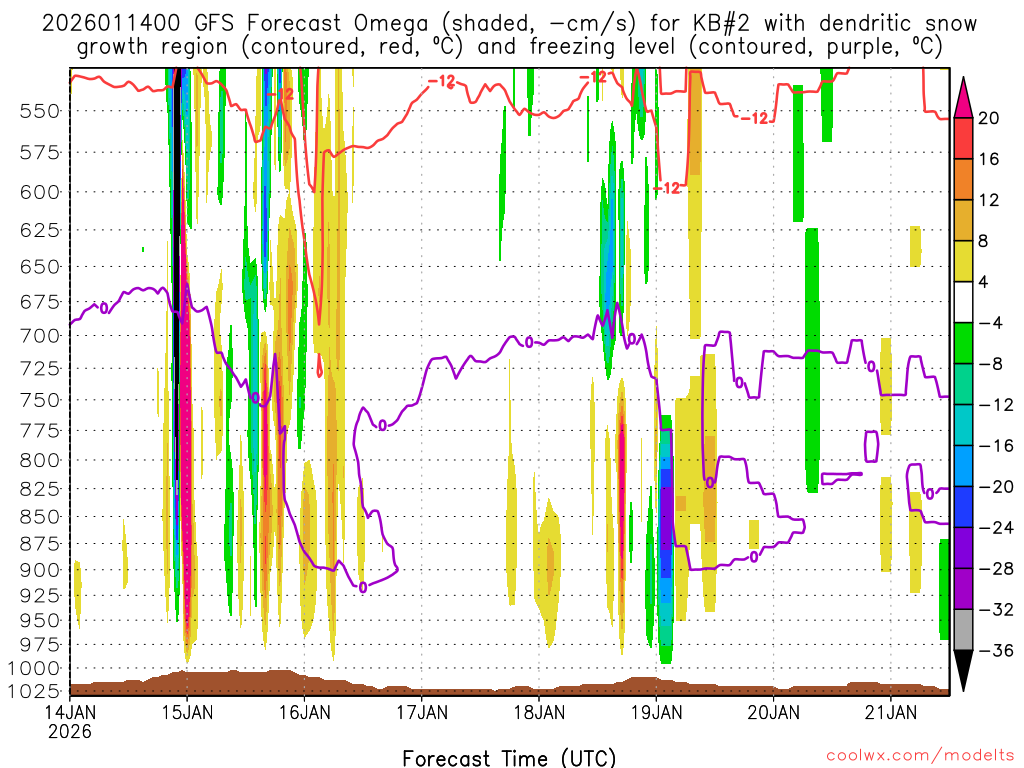
Task: Click the purple 0 contour label near 925 level
Action: [x=363, y=587]
